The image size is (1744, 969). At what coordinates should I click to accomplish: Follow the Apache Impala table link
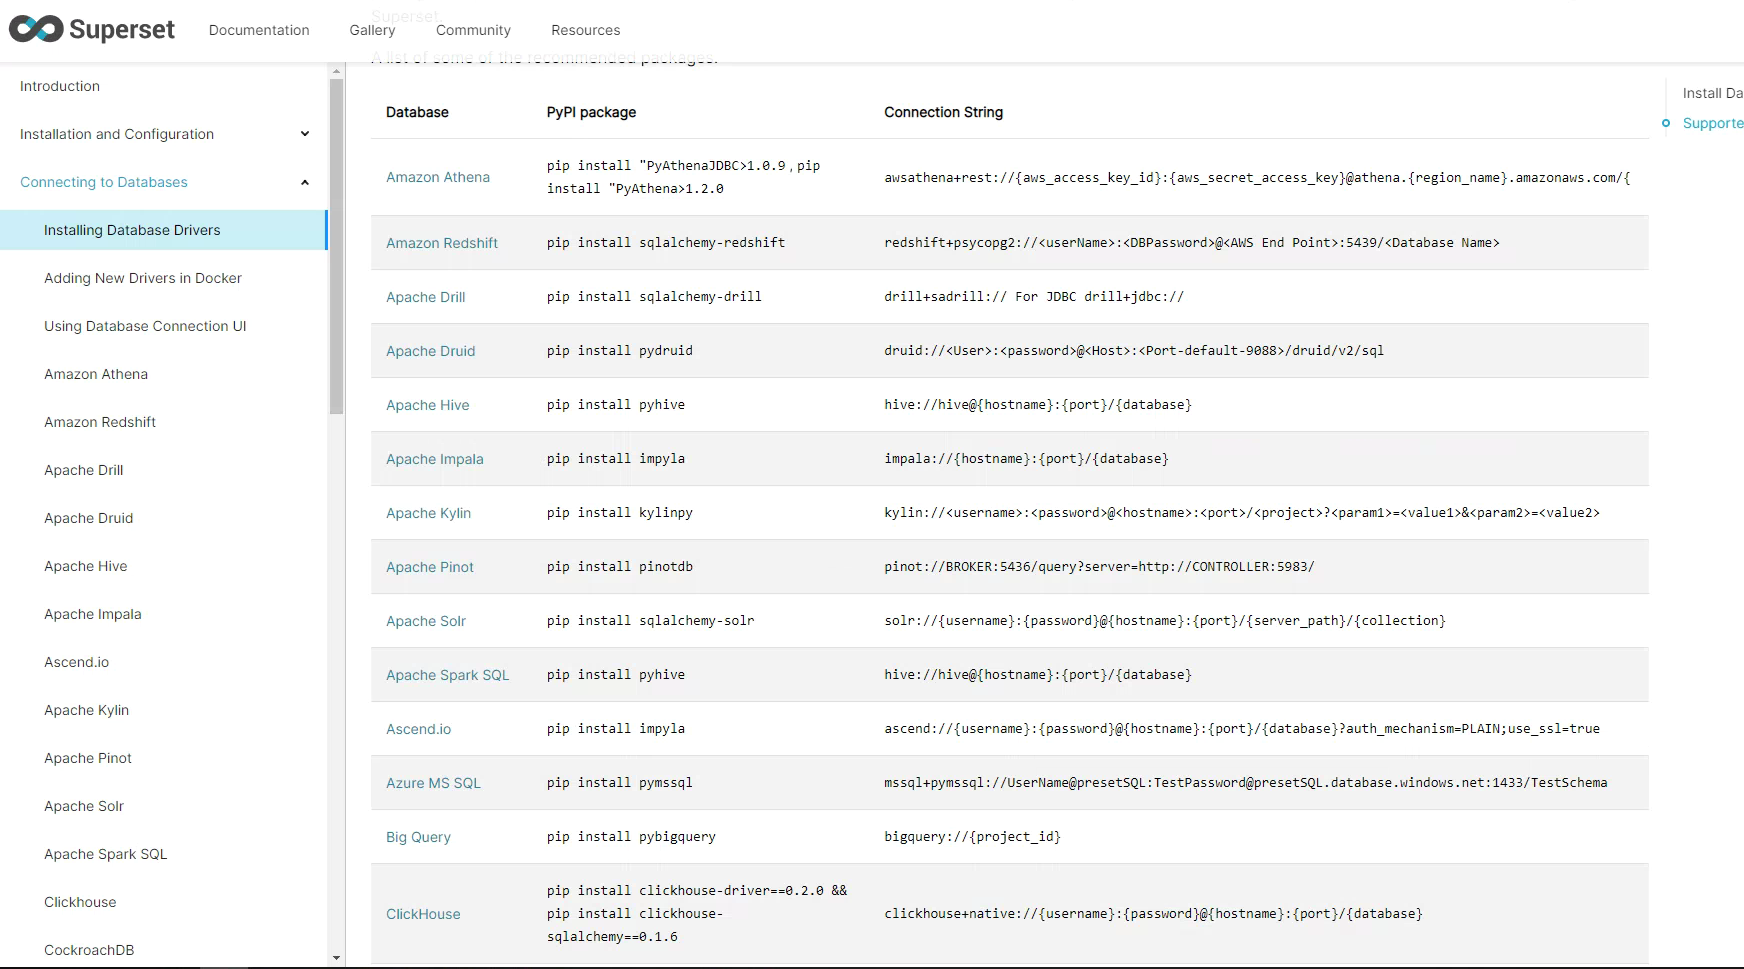(x=435, y=459)
